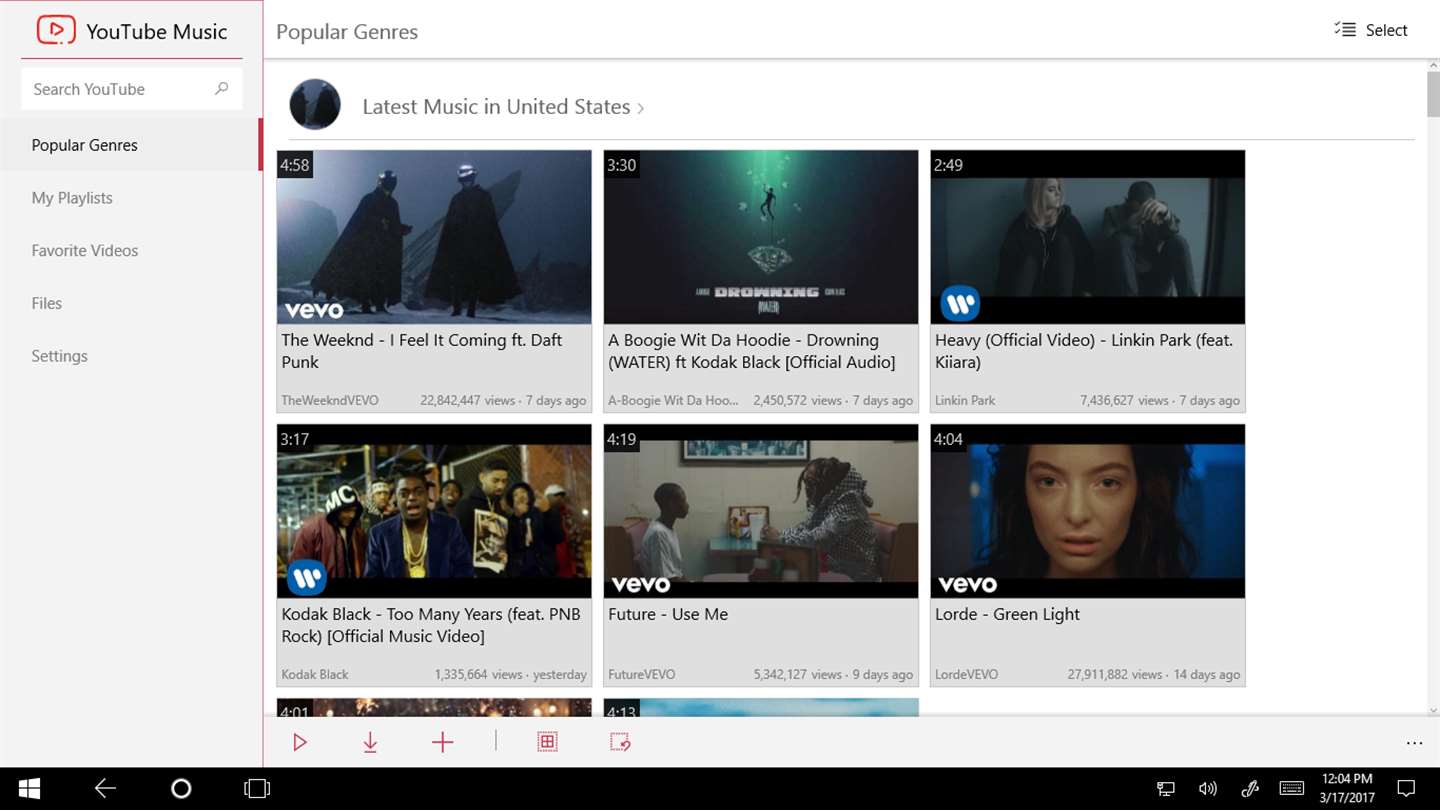This screenshot has width=1440, height=810.
Task: Click the title The Weeknd - I Feel It Coming
Action: pyautogui.click(x=422, y=351)
